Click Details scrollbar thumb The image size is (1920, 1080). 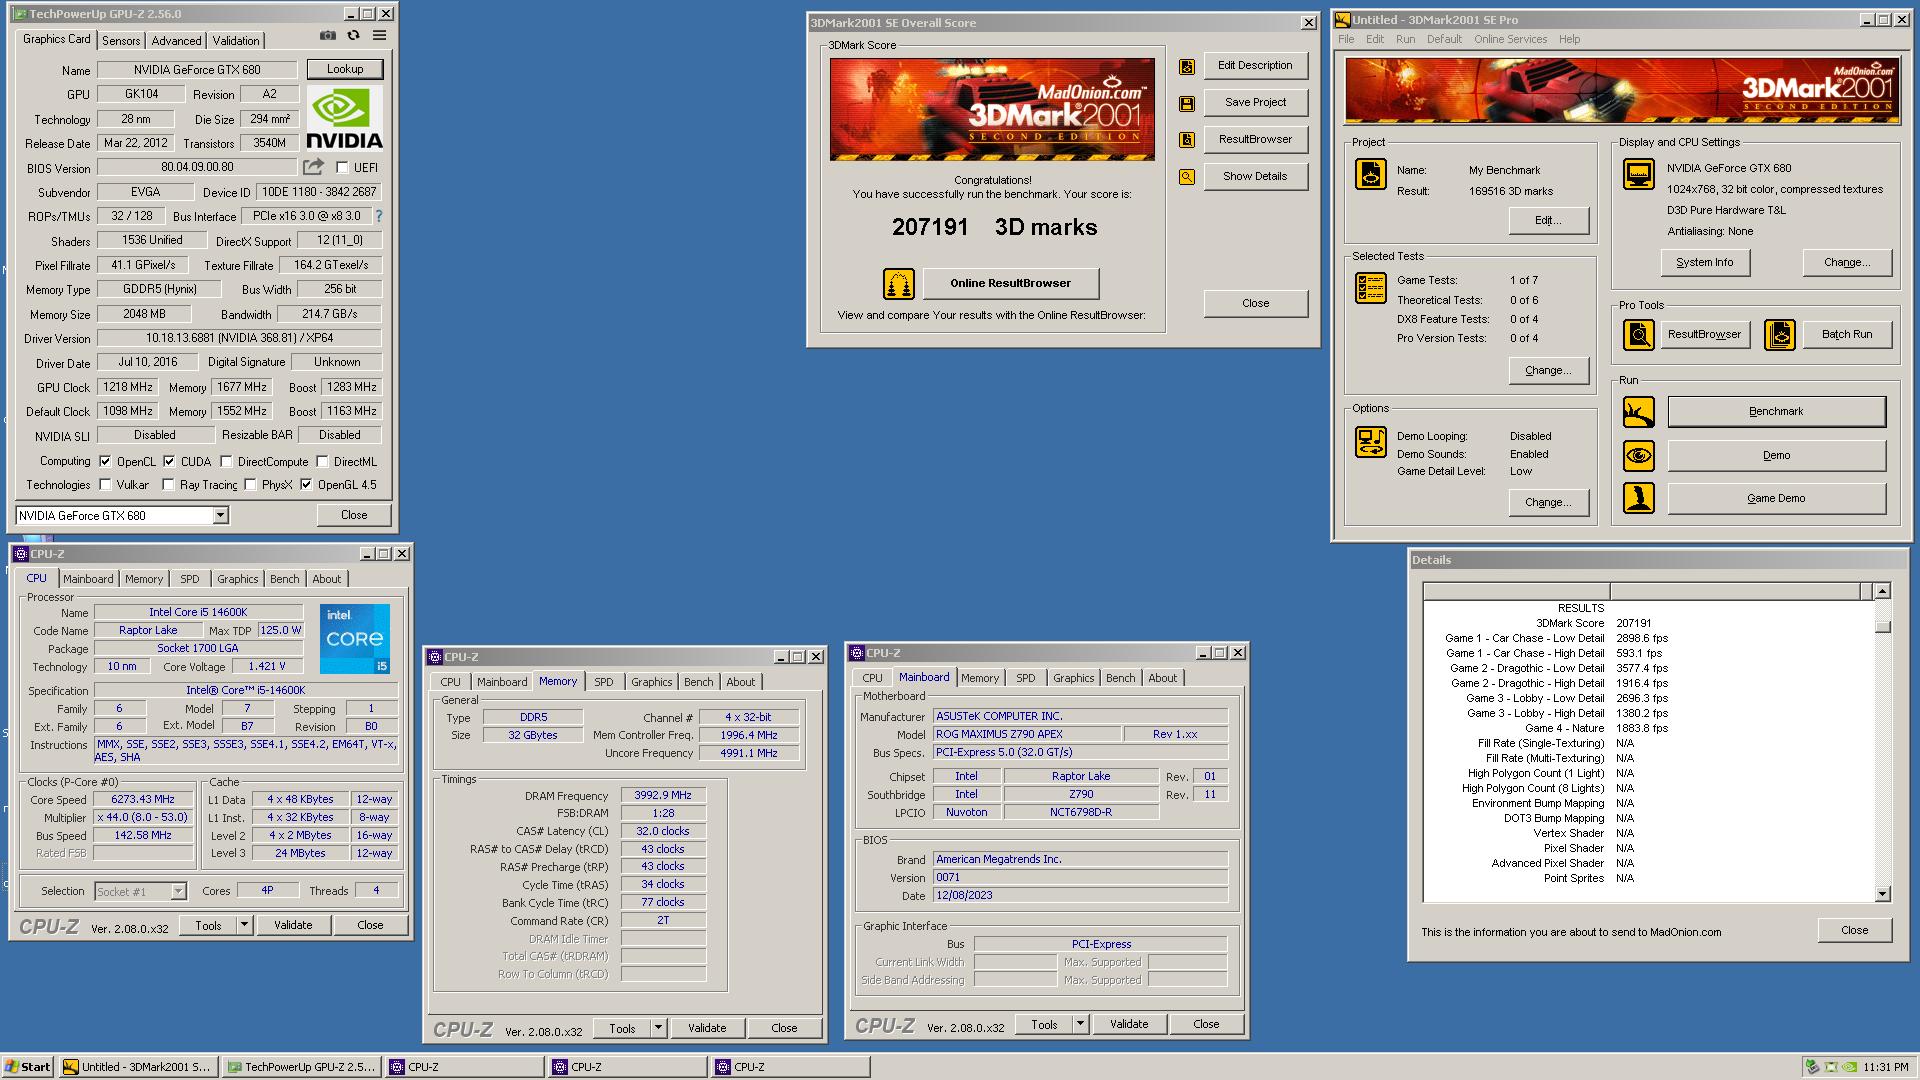point(1882,627)
